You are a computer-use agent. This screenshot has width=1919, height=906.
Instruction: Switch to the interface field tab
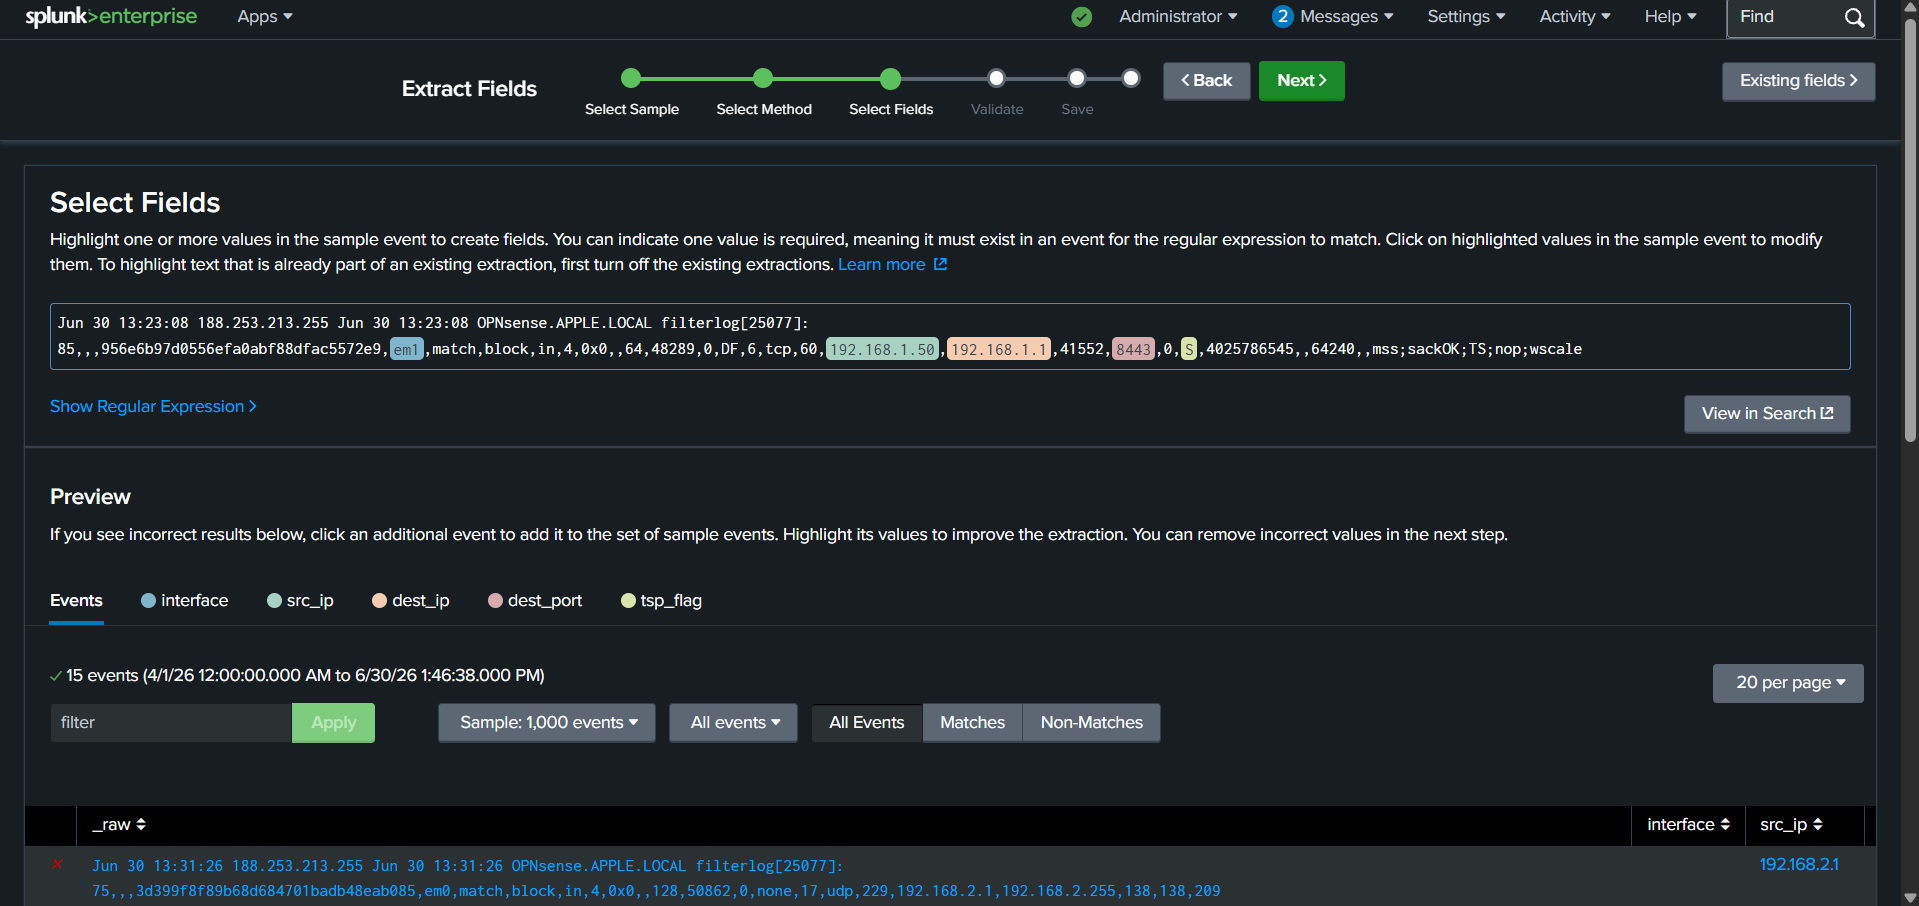pyautogui.click(x=185, y=601)
